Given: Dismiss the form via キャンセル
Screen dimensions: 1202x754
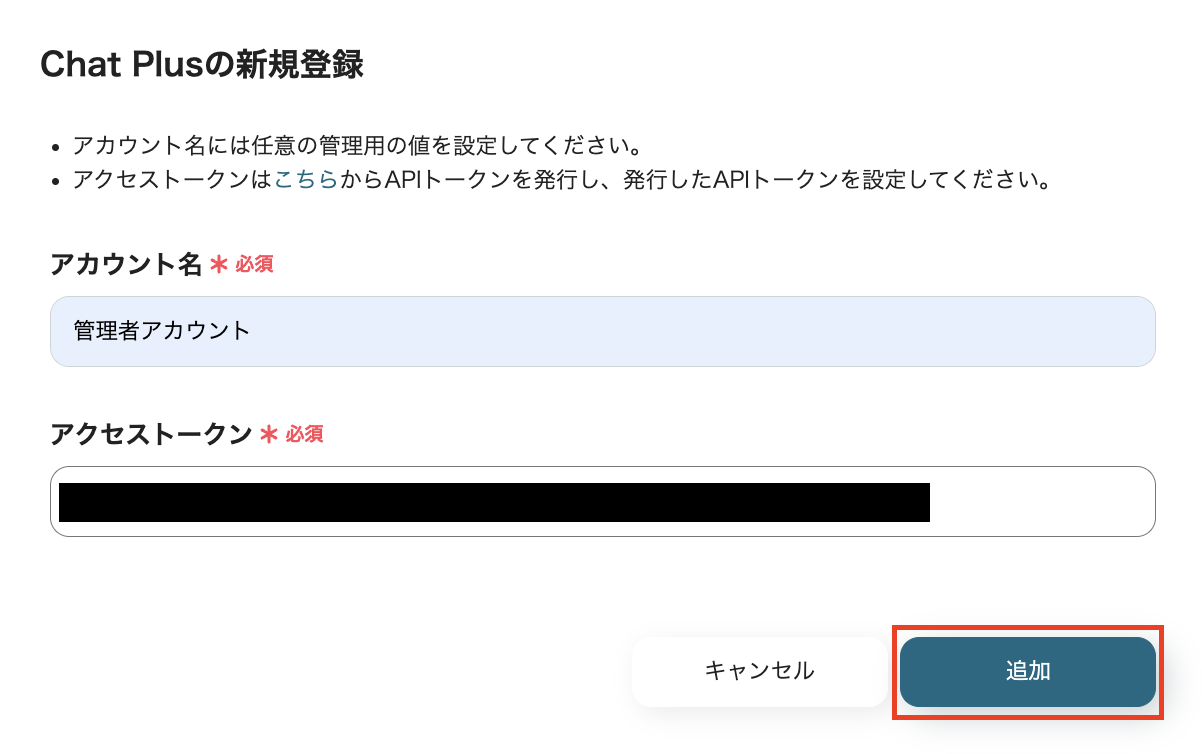Looking at the screenshot, I should click(x=758, y=671).
